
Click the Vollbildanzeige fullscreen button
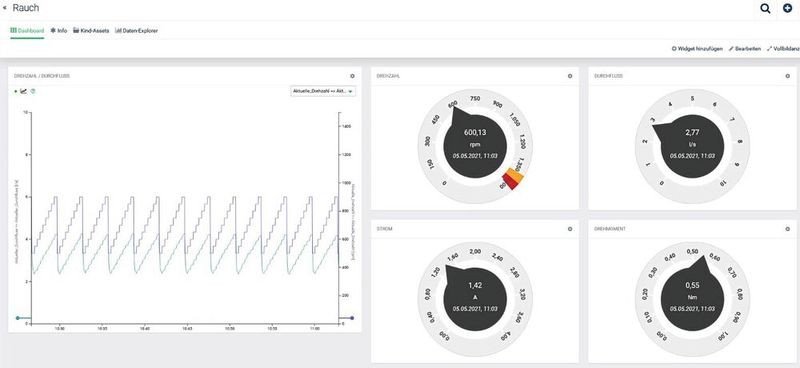[x=783, y=49]
